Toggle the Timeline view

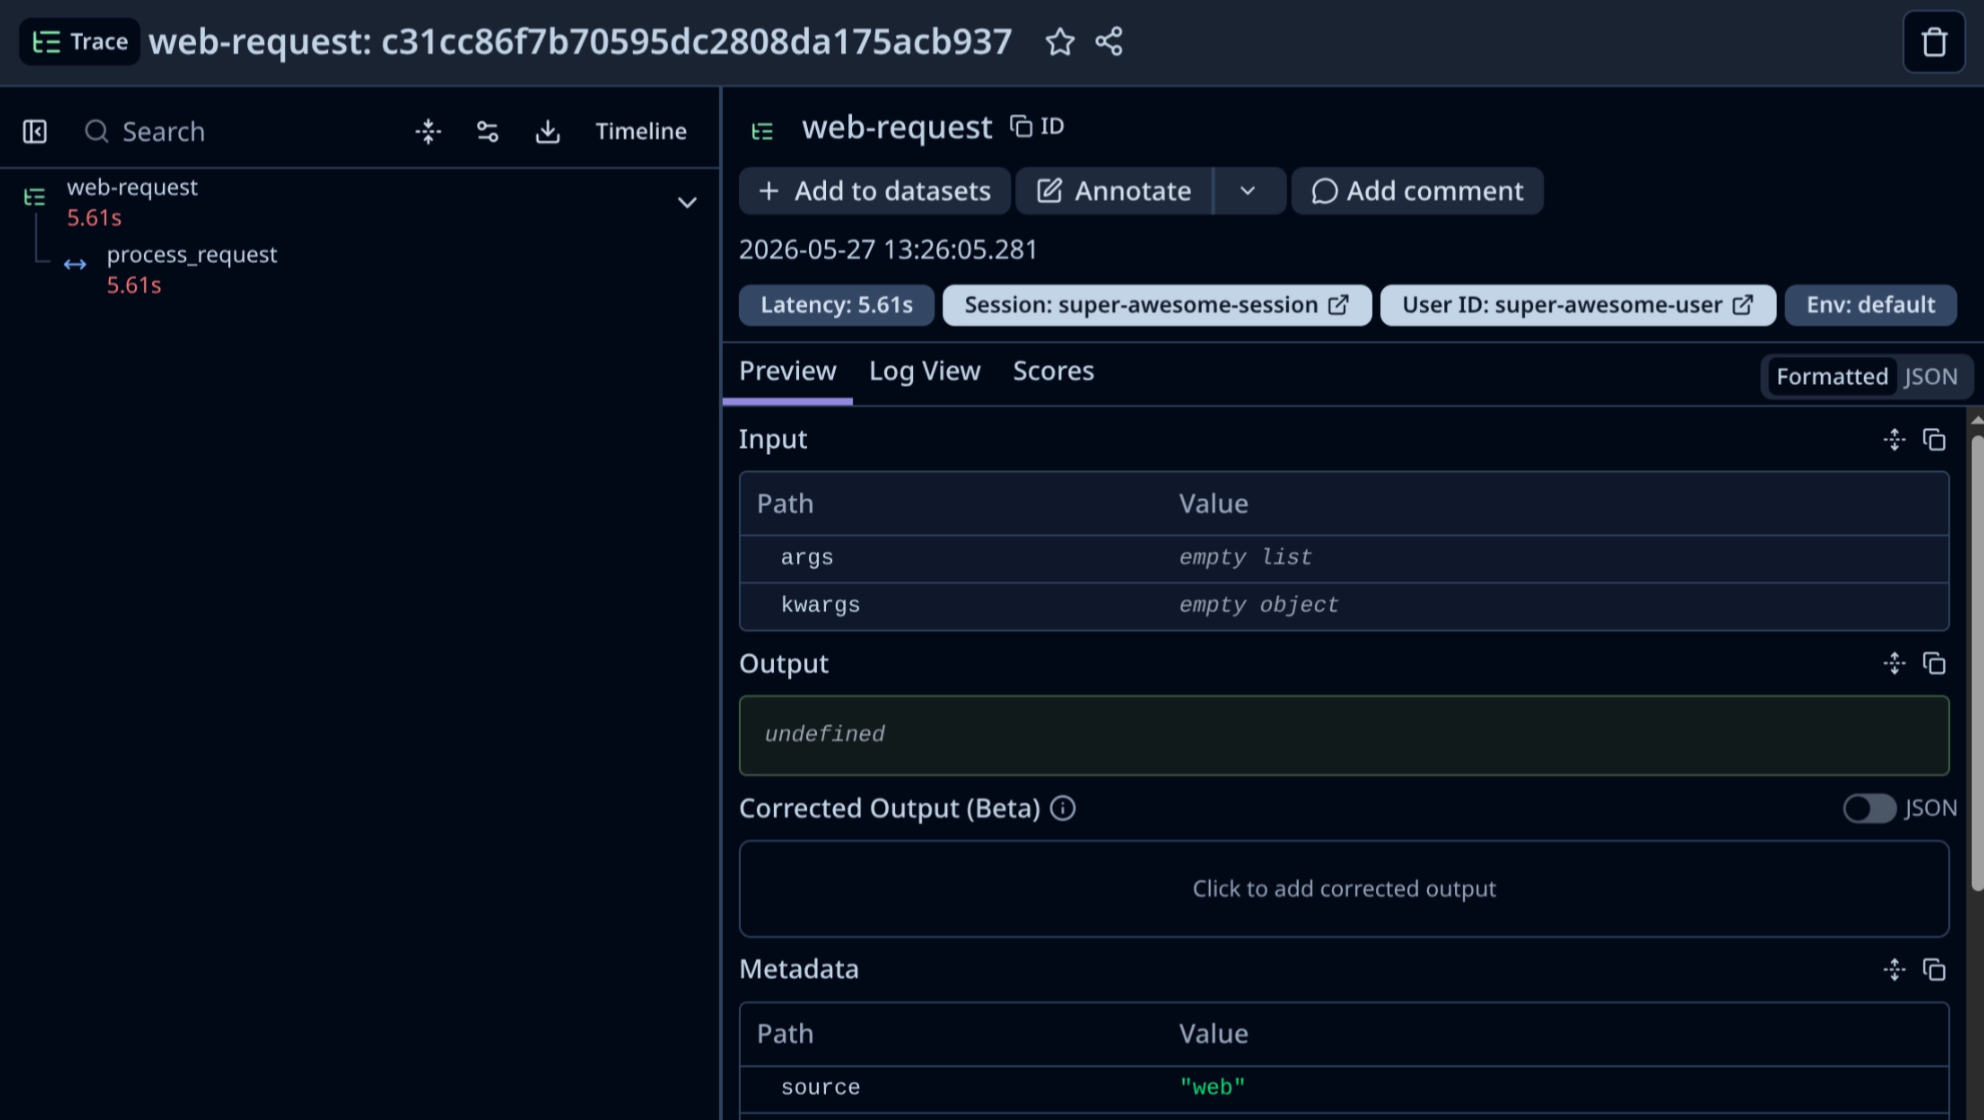641,131
